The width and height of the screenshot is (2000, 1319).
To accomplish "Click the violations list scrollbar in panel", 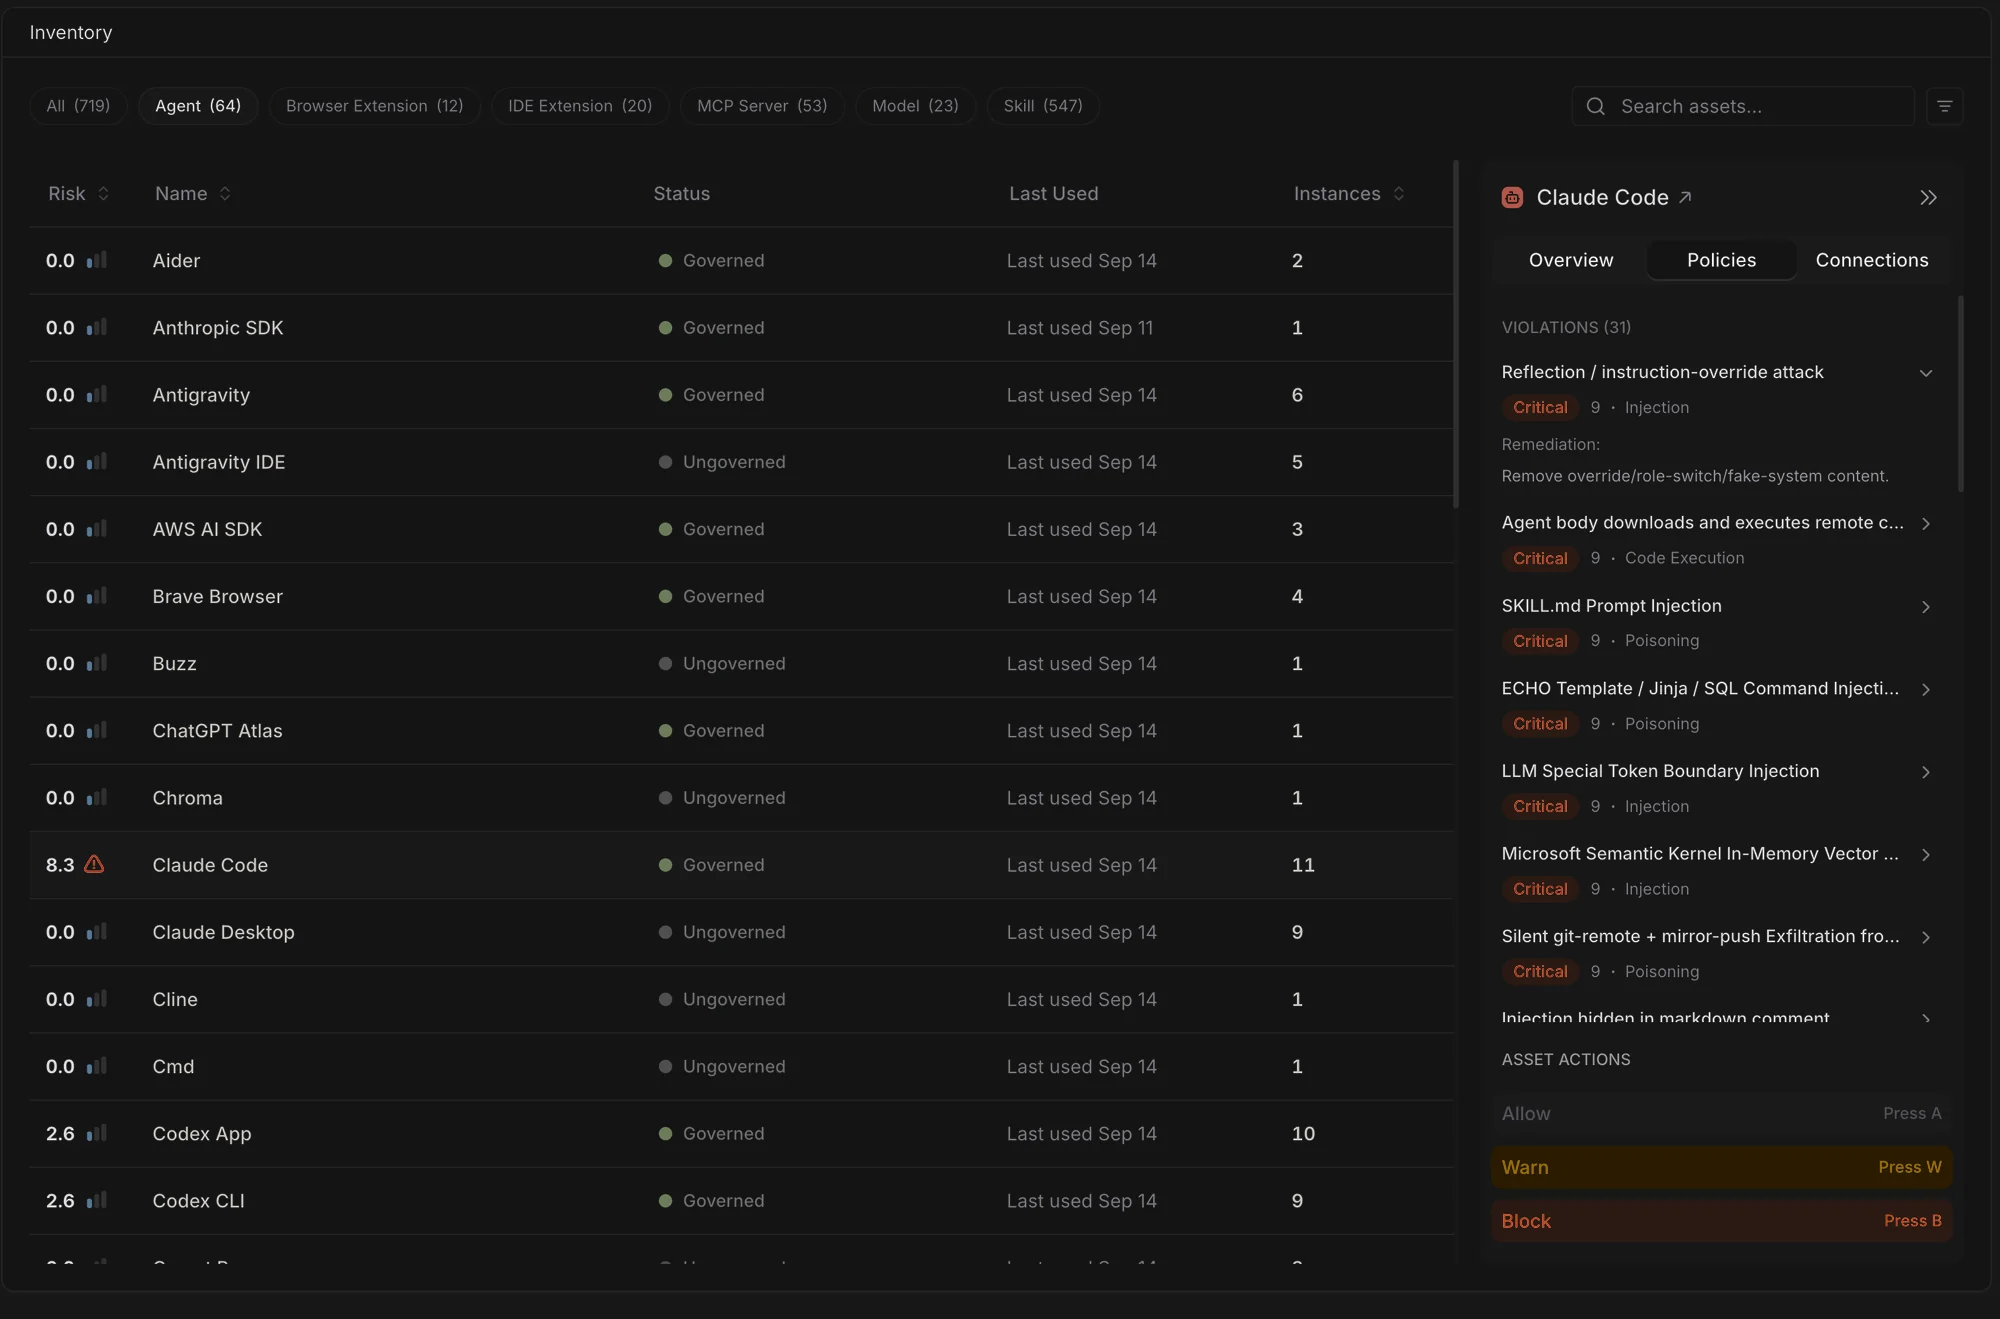I will click(1960, 394).
